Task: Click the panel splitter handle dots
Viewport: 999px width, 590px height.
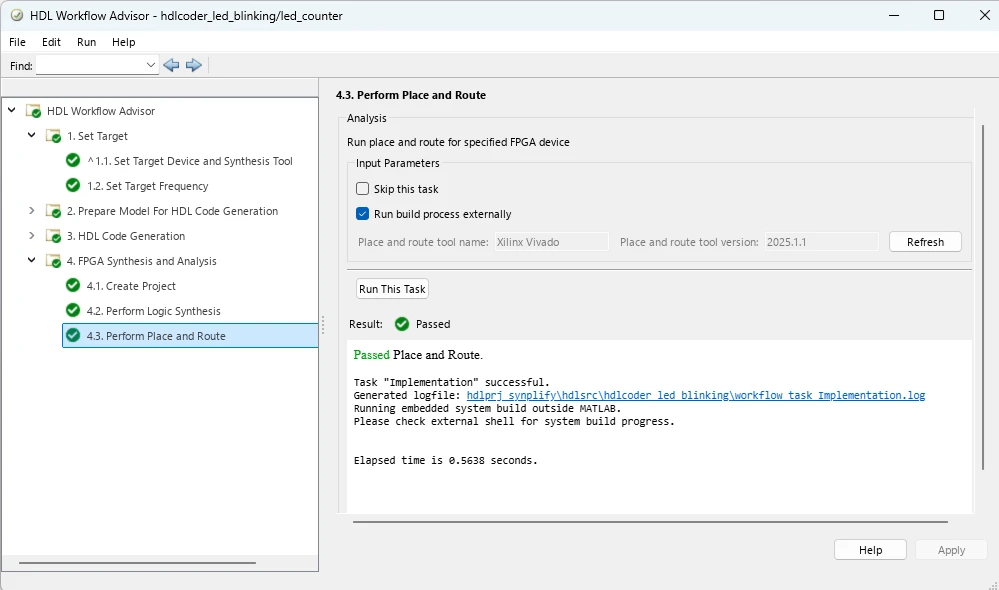Action: [x=323, y=325]
